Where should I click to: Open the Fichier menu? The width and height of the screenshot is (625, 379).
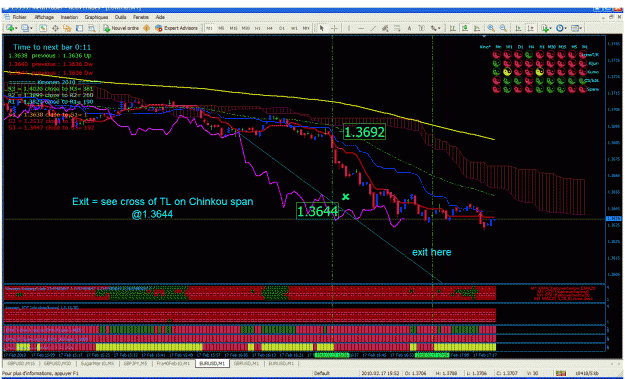pyautogui.click(x=19, y=17)
